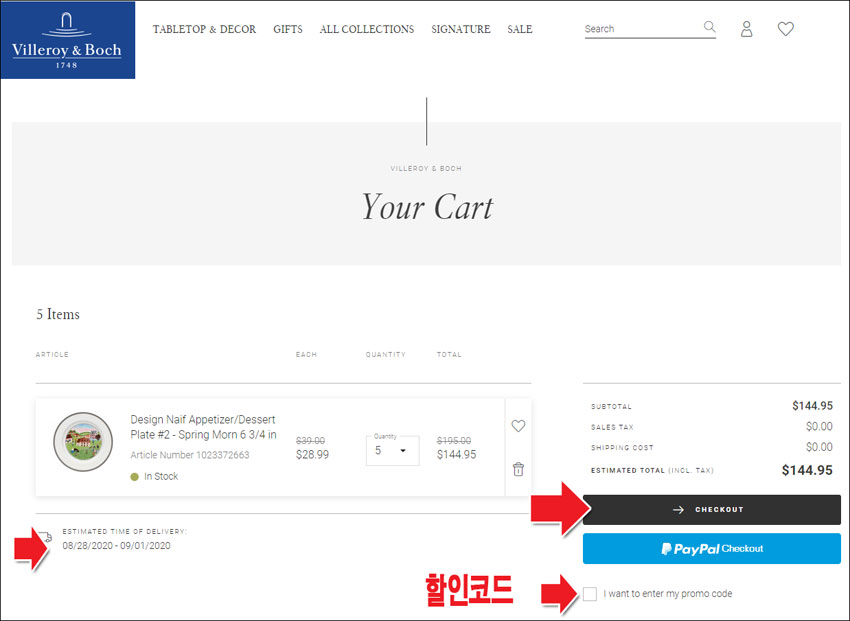Viewport: 850px width, 621px height.
Task: Click the search magnifier icon
Action: [x=709, y=27]
